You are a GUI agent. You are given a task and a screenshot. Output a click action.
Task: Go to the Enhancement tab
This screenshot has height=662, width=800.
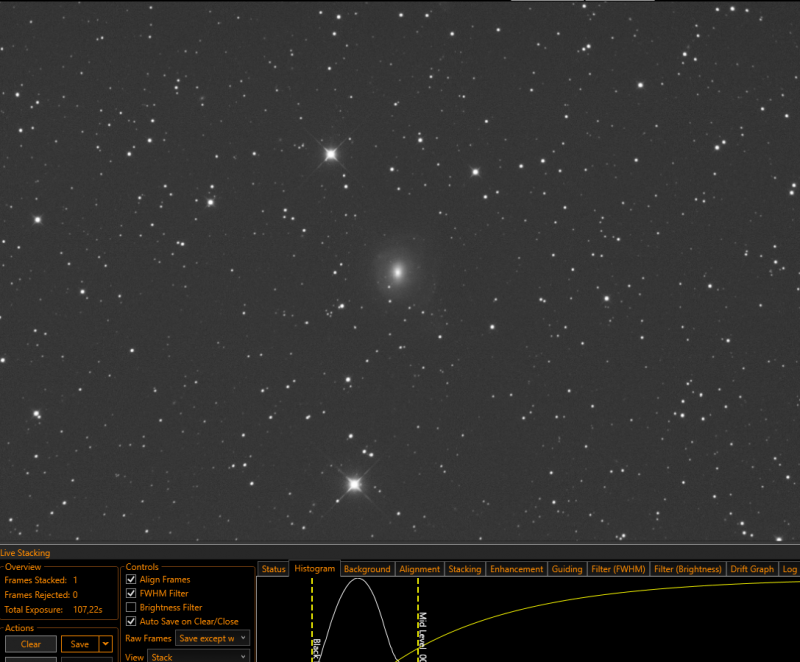516,569
